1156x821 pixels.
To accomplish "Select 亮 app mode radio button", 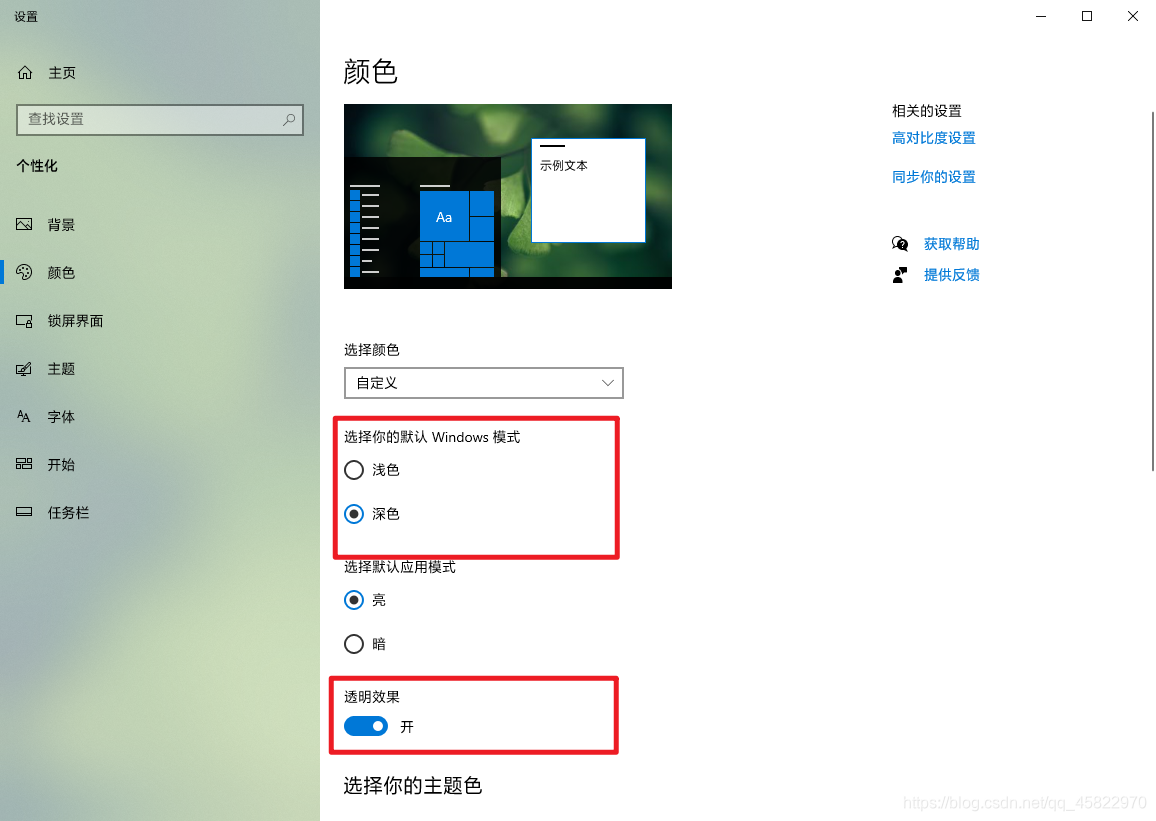I will pos(354,600).
